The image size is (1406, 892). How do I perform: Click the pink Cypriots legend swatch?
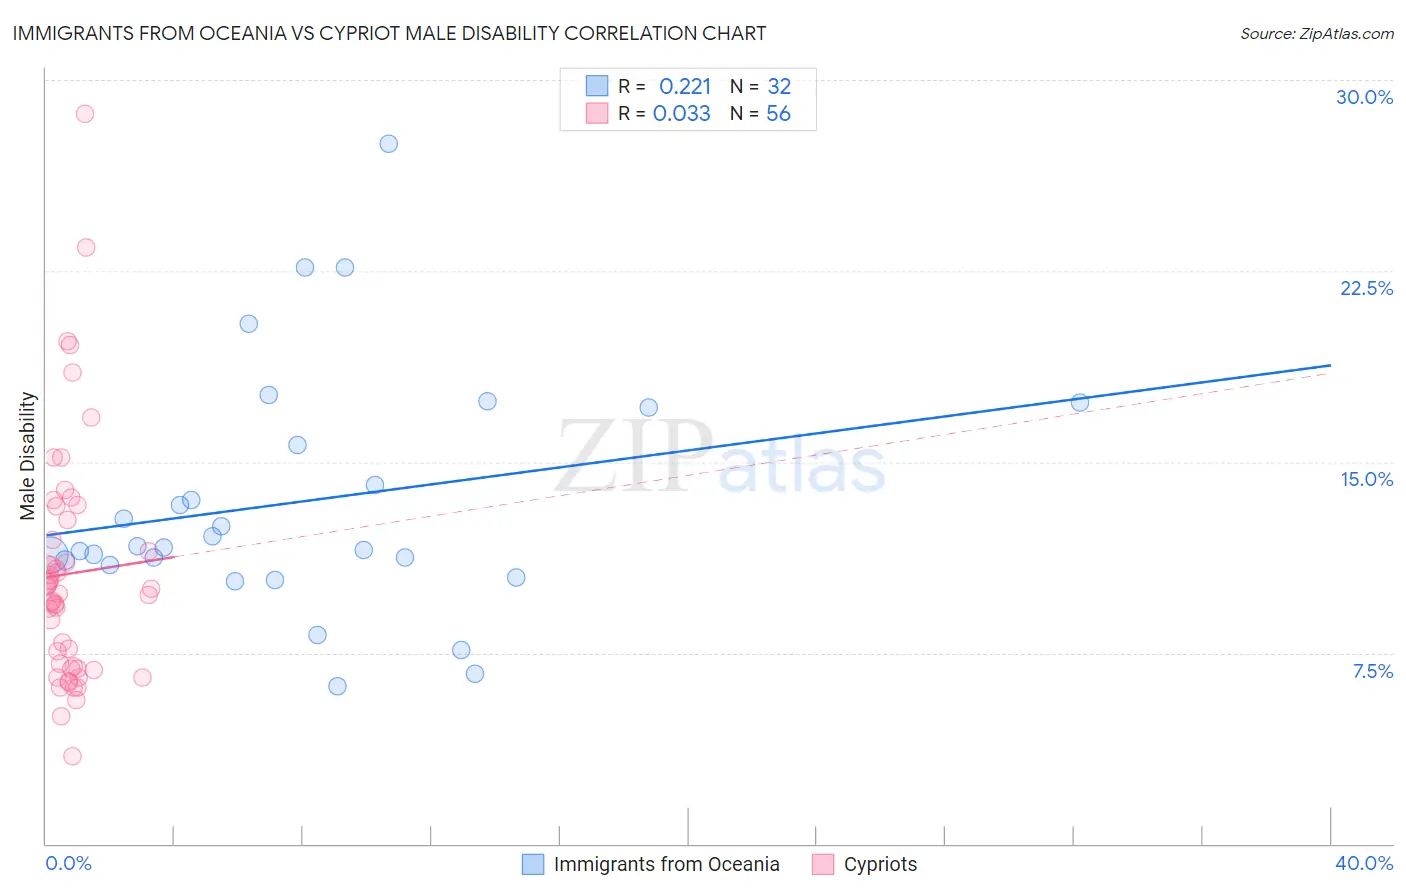(823, 864)
